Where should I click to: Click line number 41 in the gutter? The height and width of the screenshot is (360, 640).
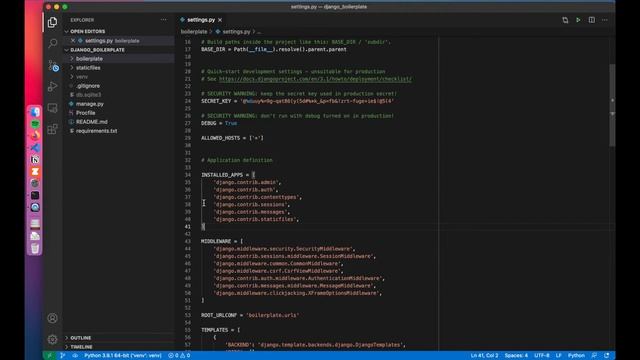tap(187, 227)
